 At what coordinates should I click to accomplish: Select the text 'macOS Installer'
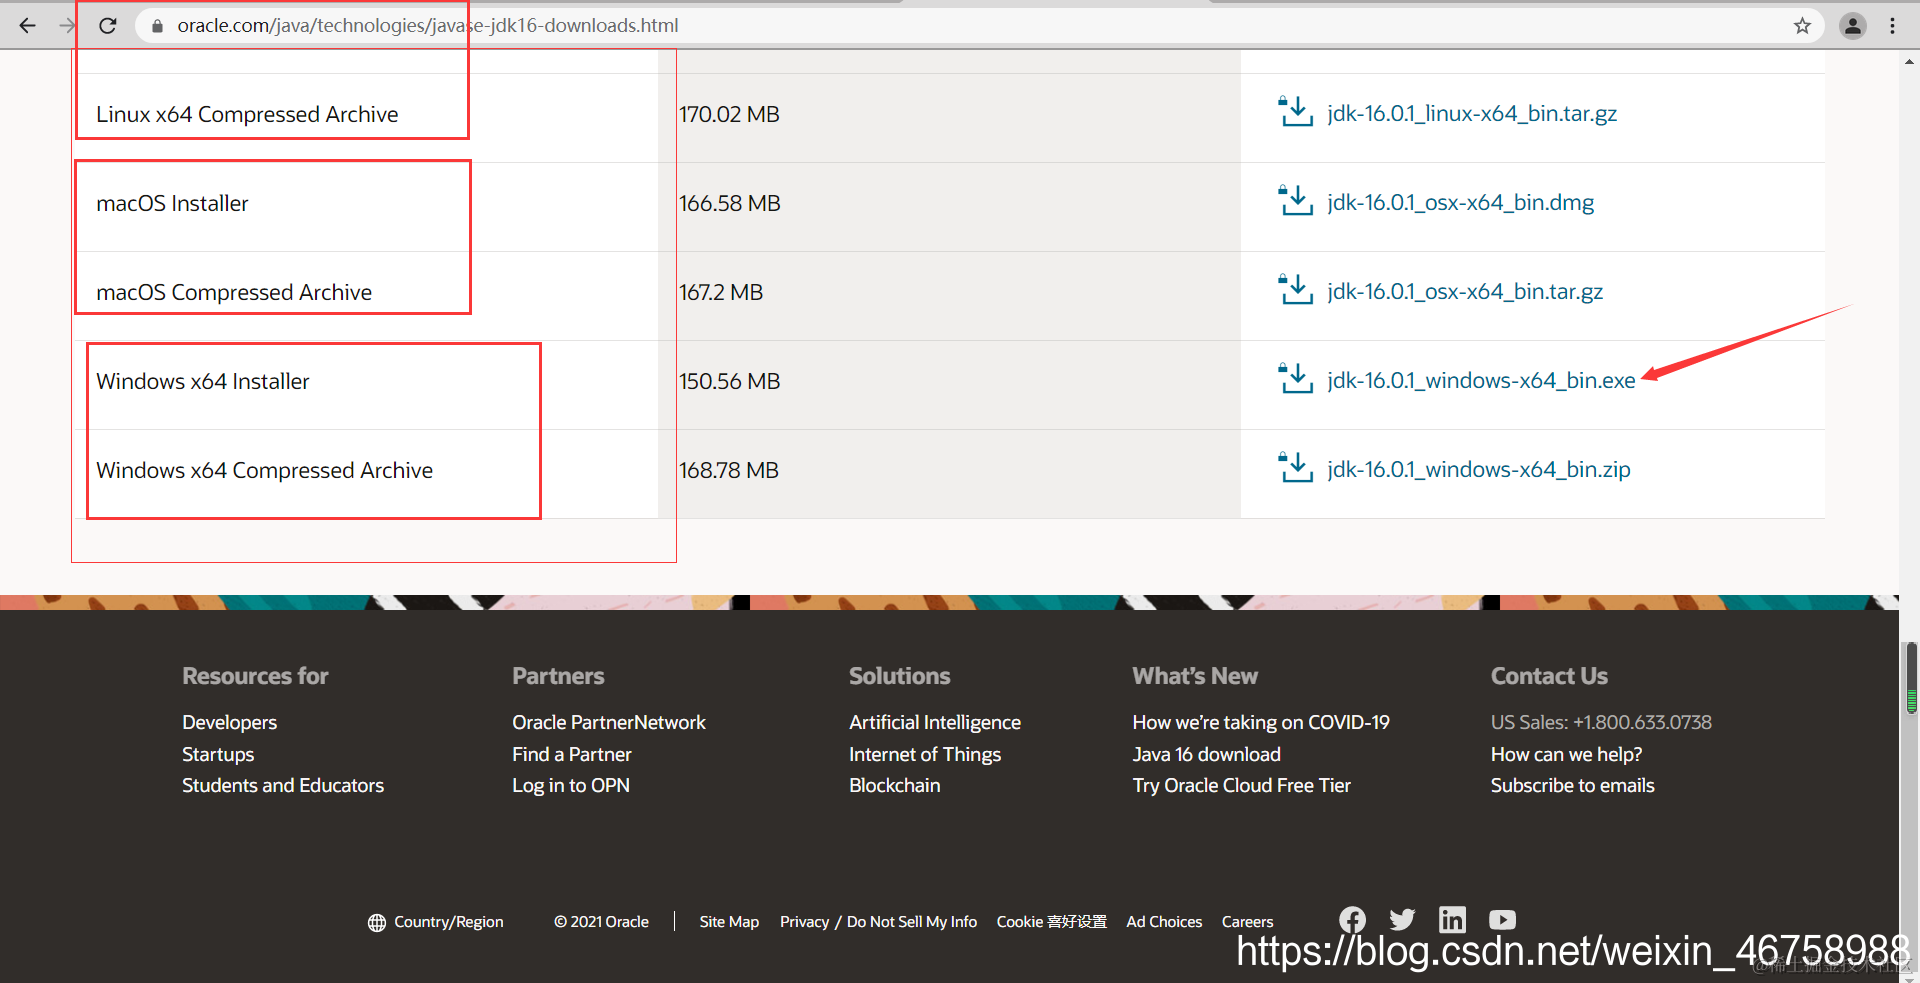(172, 203)
